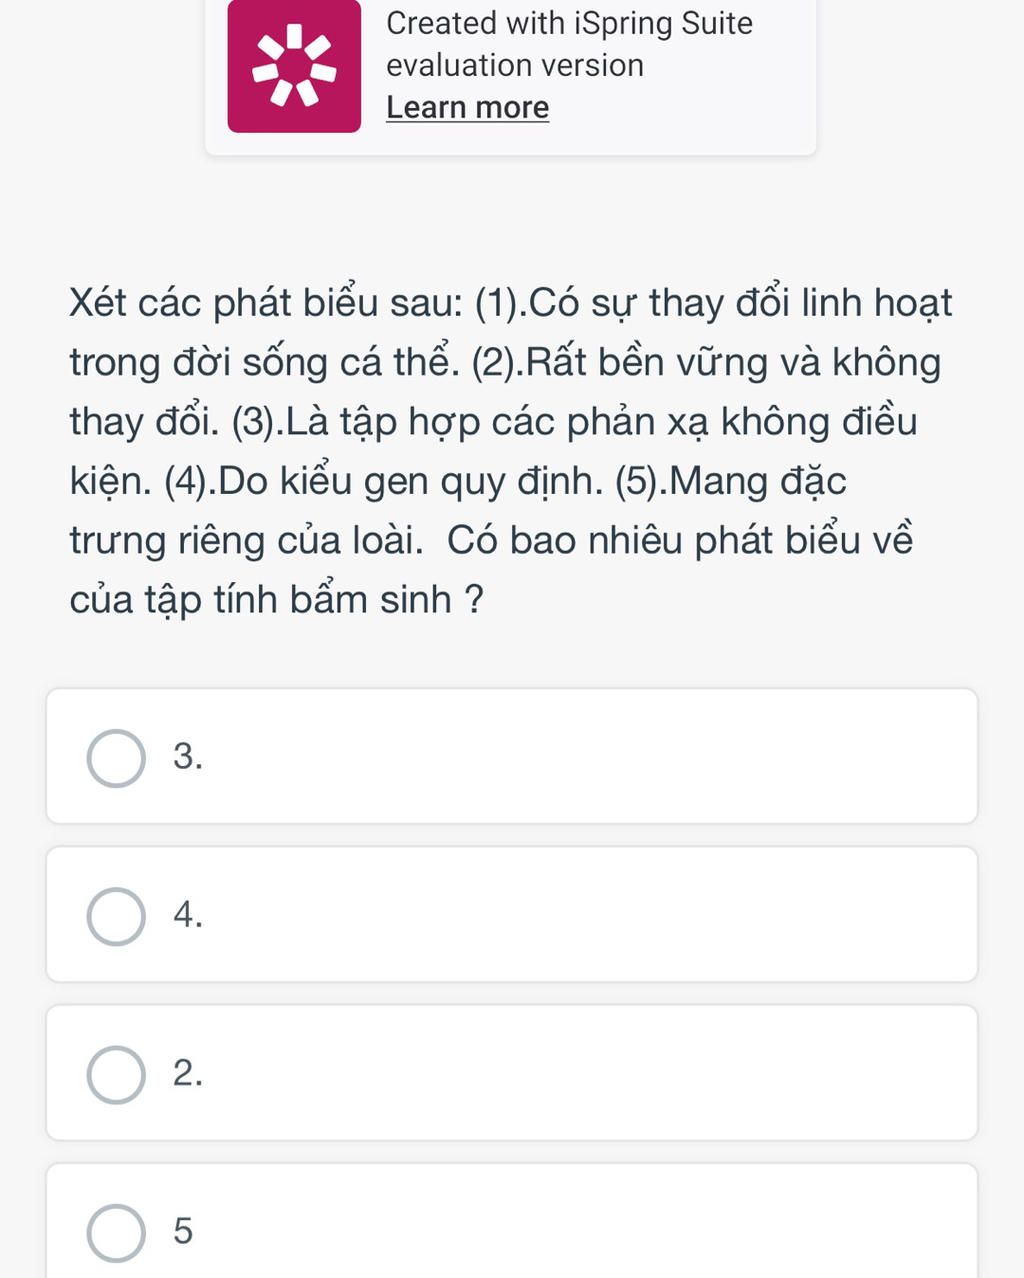The image size is (1024, 1278).
Task: Click the answer option card labeled 4.
Action: coord(512,914)
